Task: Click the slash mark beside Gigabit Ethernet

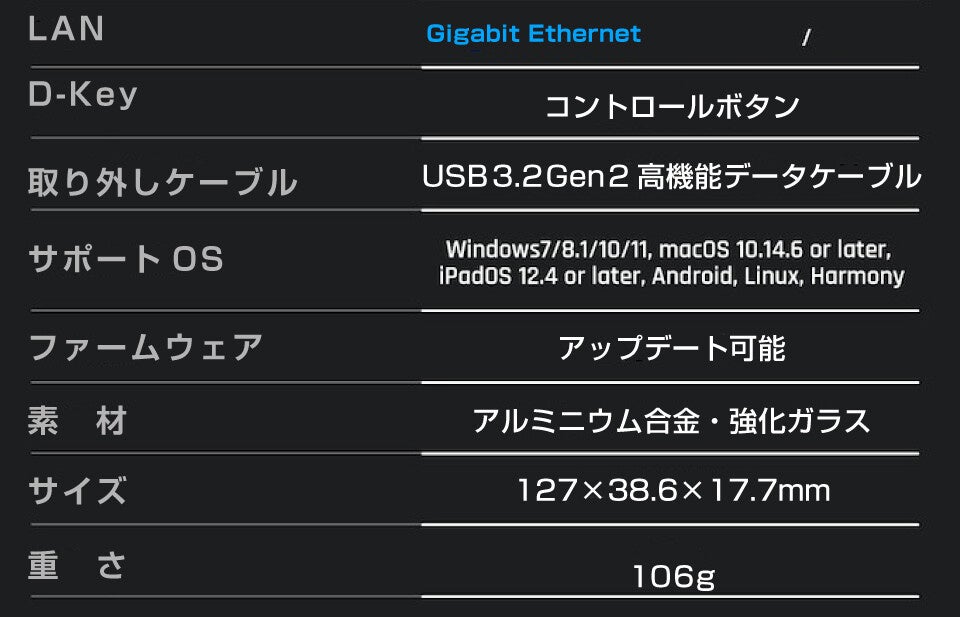Action: click(806, 38)
